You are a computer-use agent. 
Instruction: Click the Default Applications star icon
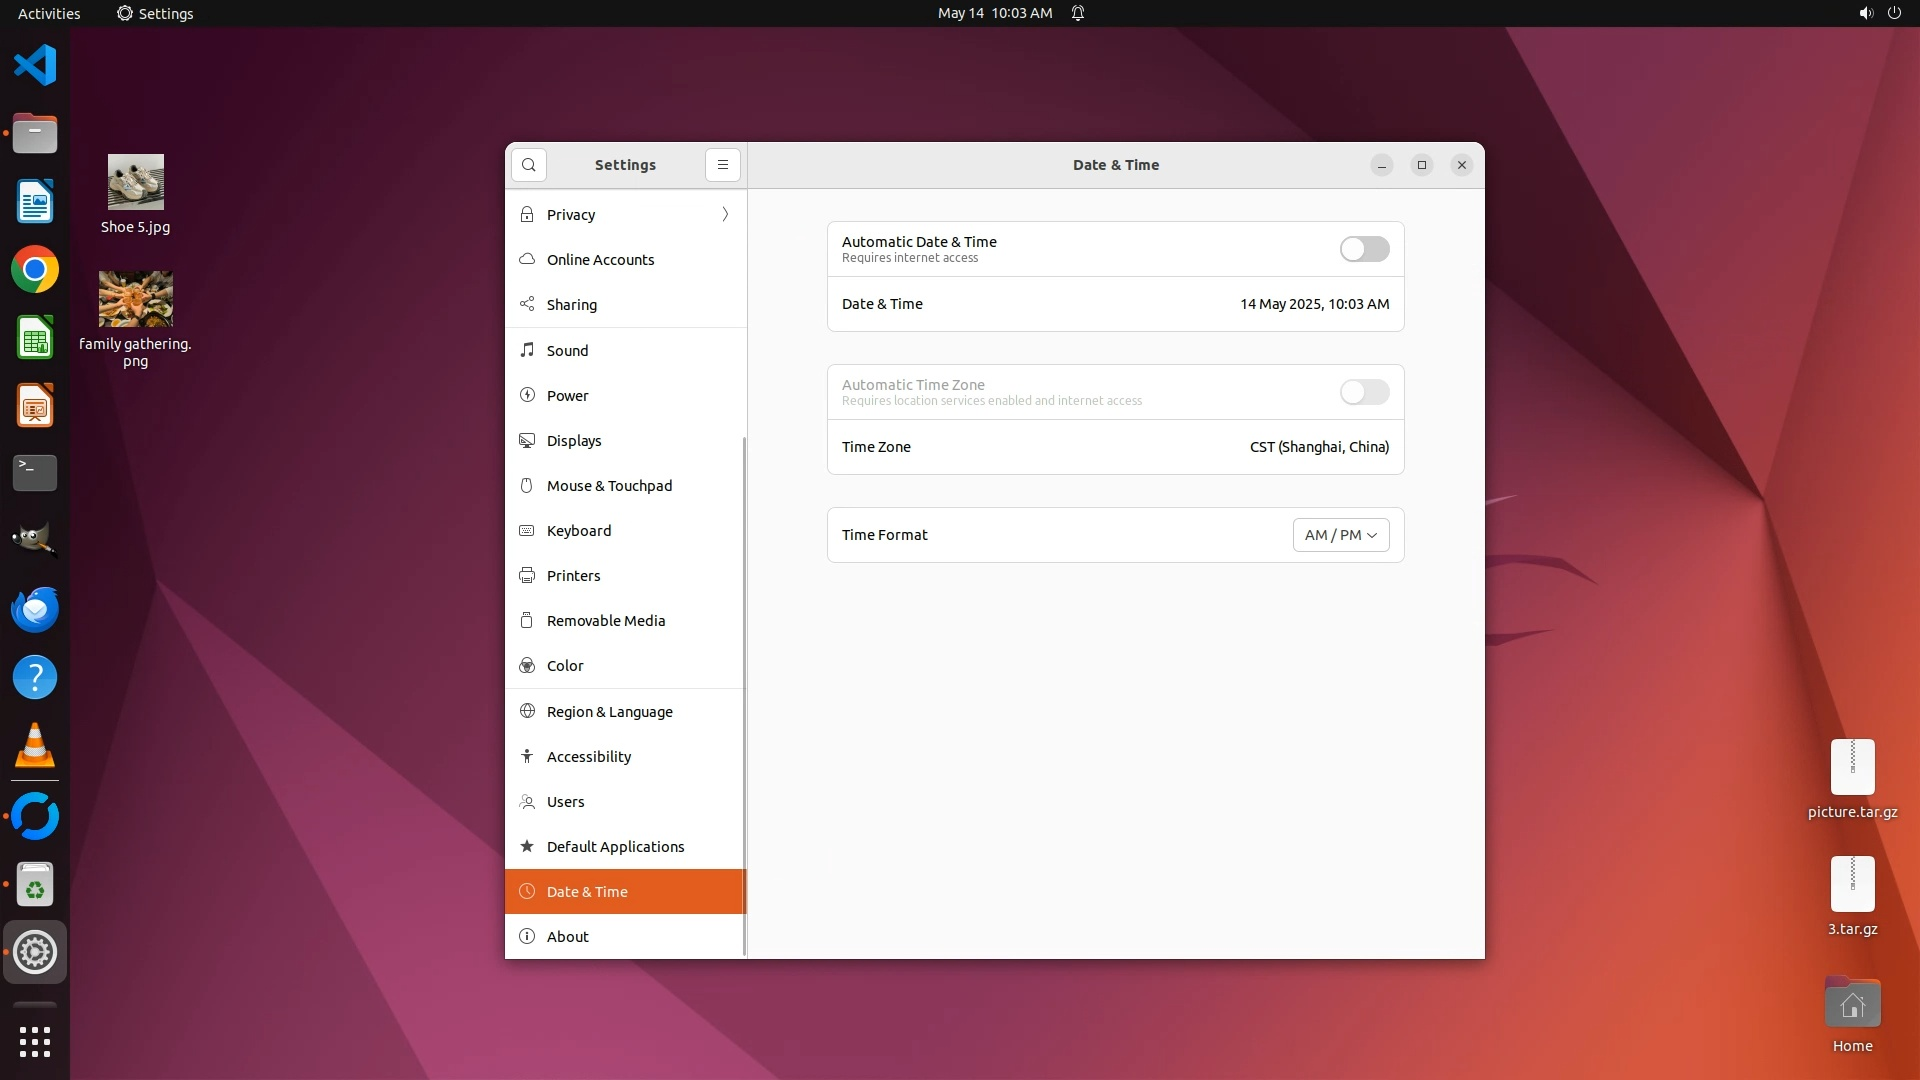[x=527, y=847]
